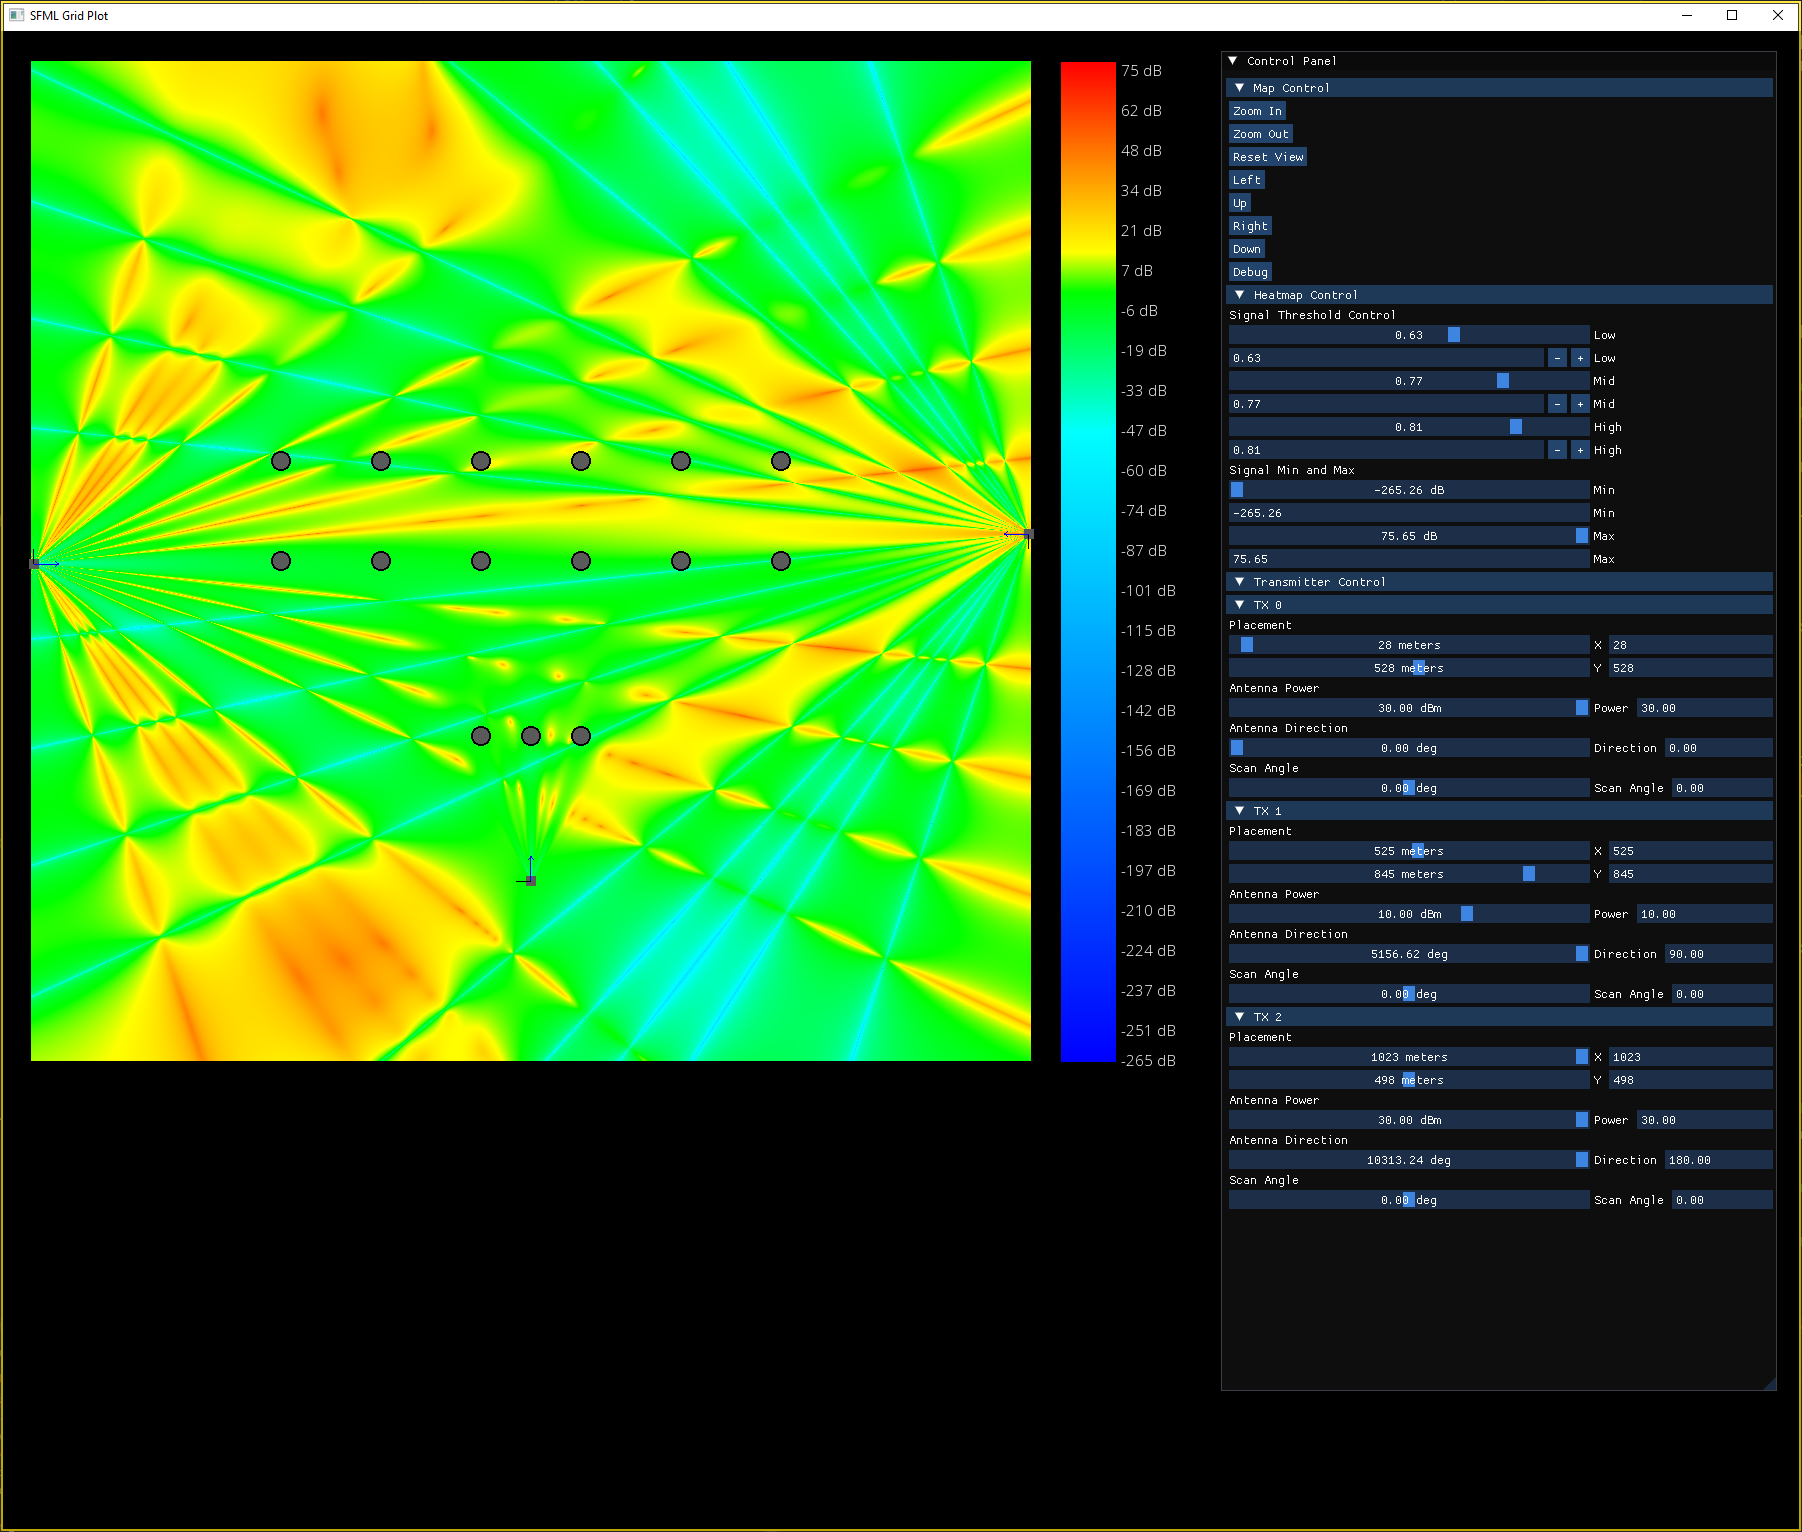Click the minus stepper for Mid threshold
This screenshot has height=1532, width=1802.
1557,404
